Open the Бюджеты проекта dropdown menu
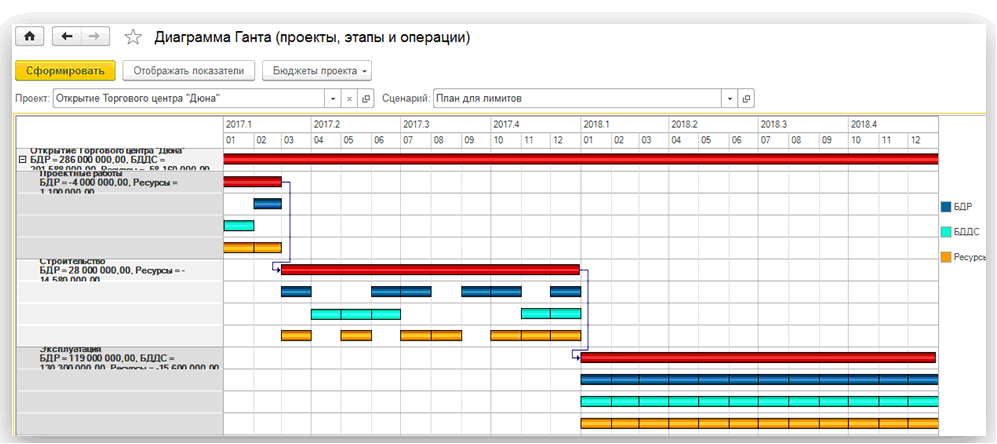Screen dimensions: 997x444 [316, 71]
